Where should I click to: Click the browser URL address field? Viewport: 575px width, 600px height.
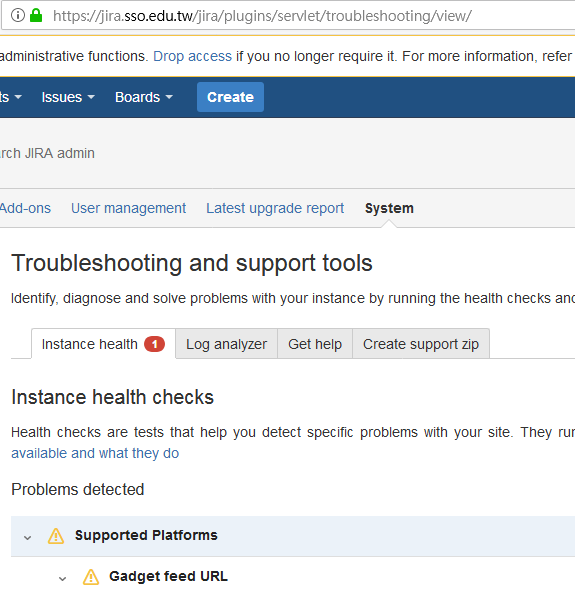289,16
